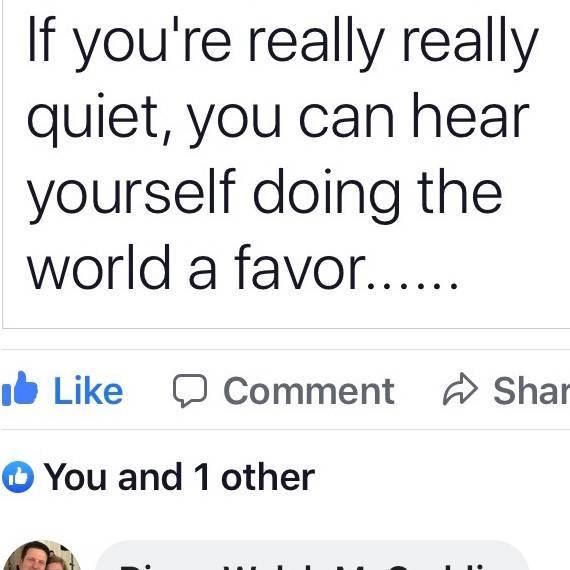
Task: Unlike the post via the Like label
Action: [88, 391]
